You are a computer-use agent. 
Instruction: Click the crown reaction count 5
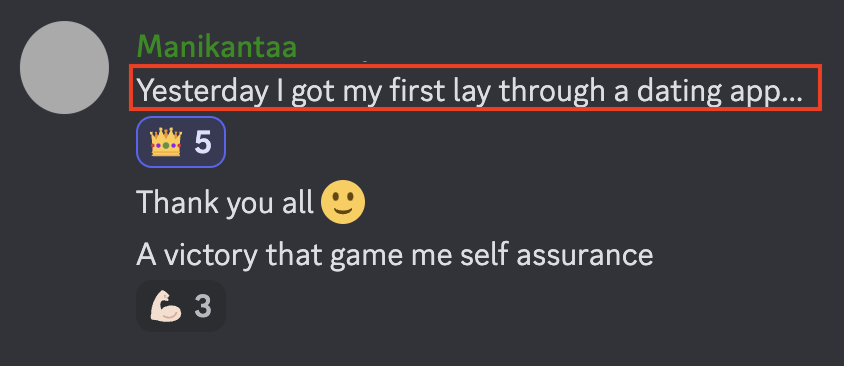click(x=203, y=143)
